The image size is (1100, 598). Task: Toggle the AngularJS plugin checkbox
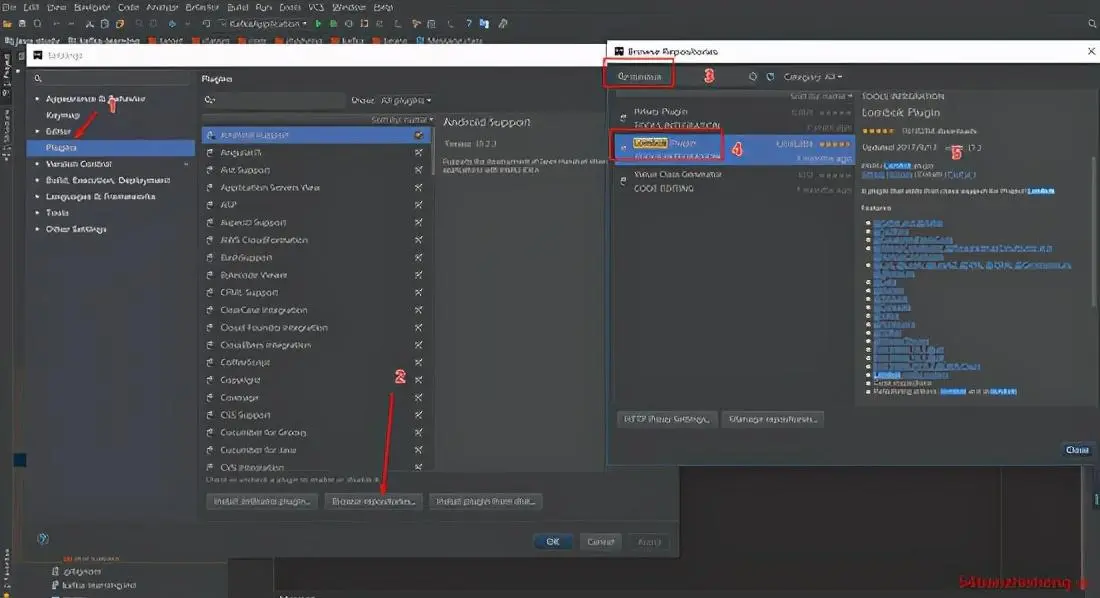pos(418,152)
